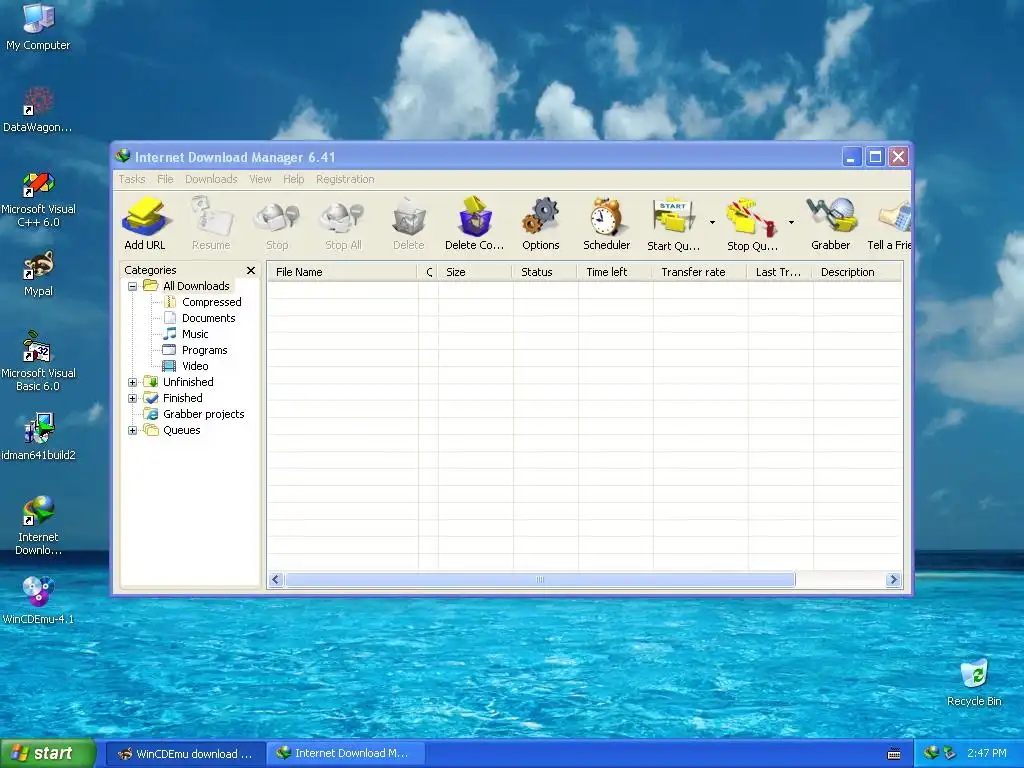Click the Tell a Friend icon
This screenshot has width=1024, height=768.
(889, 223)
